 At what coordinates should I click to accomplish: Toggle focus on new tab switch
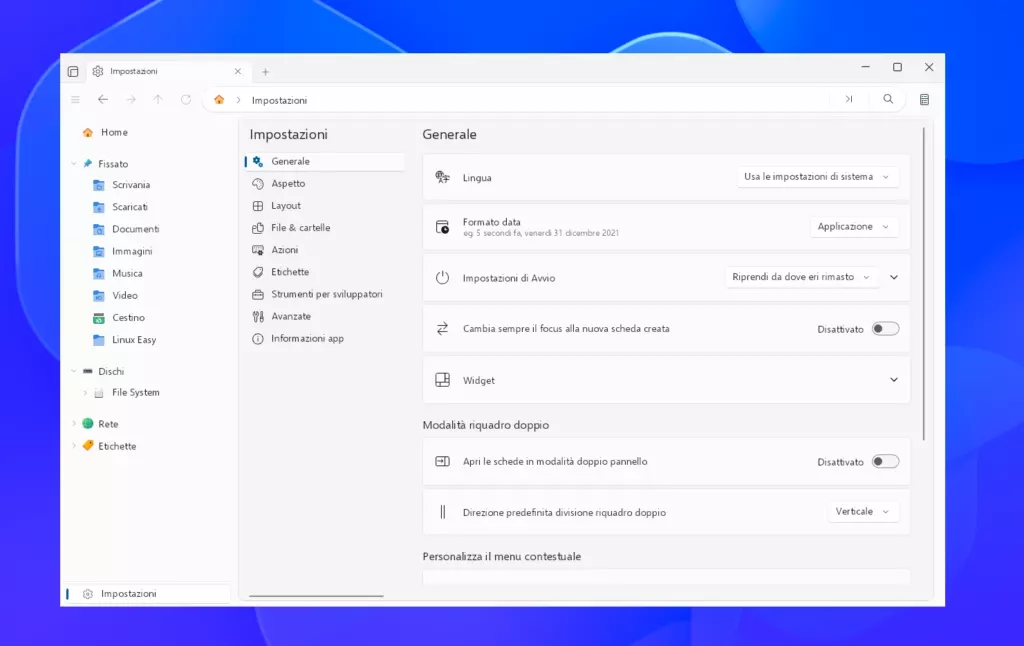click(x=886, y=329)
